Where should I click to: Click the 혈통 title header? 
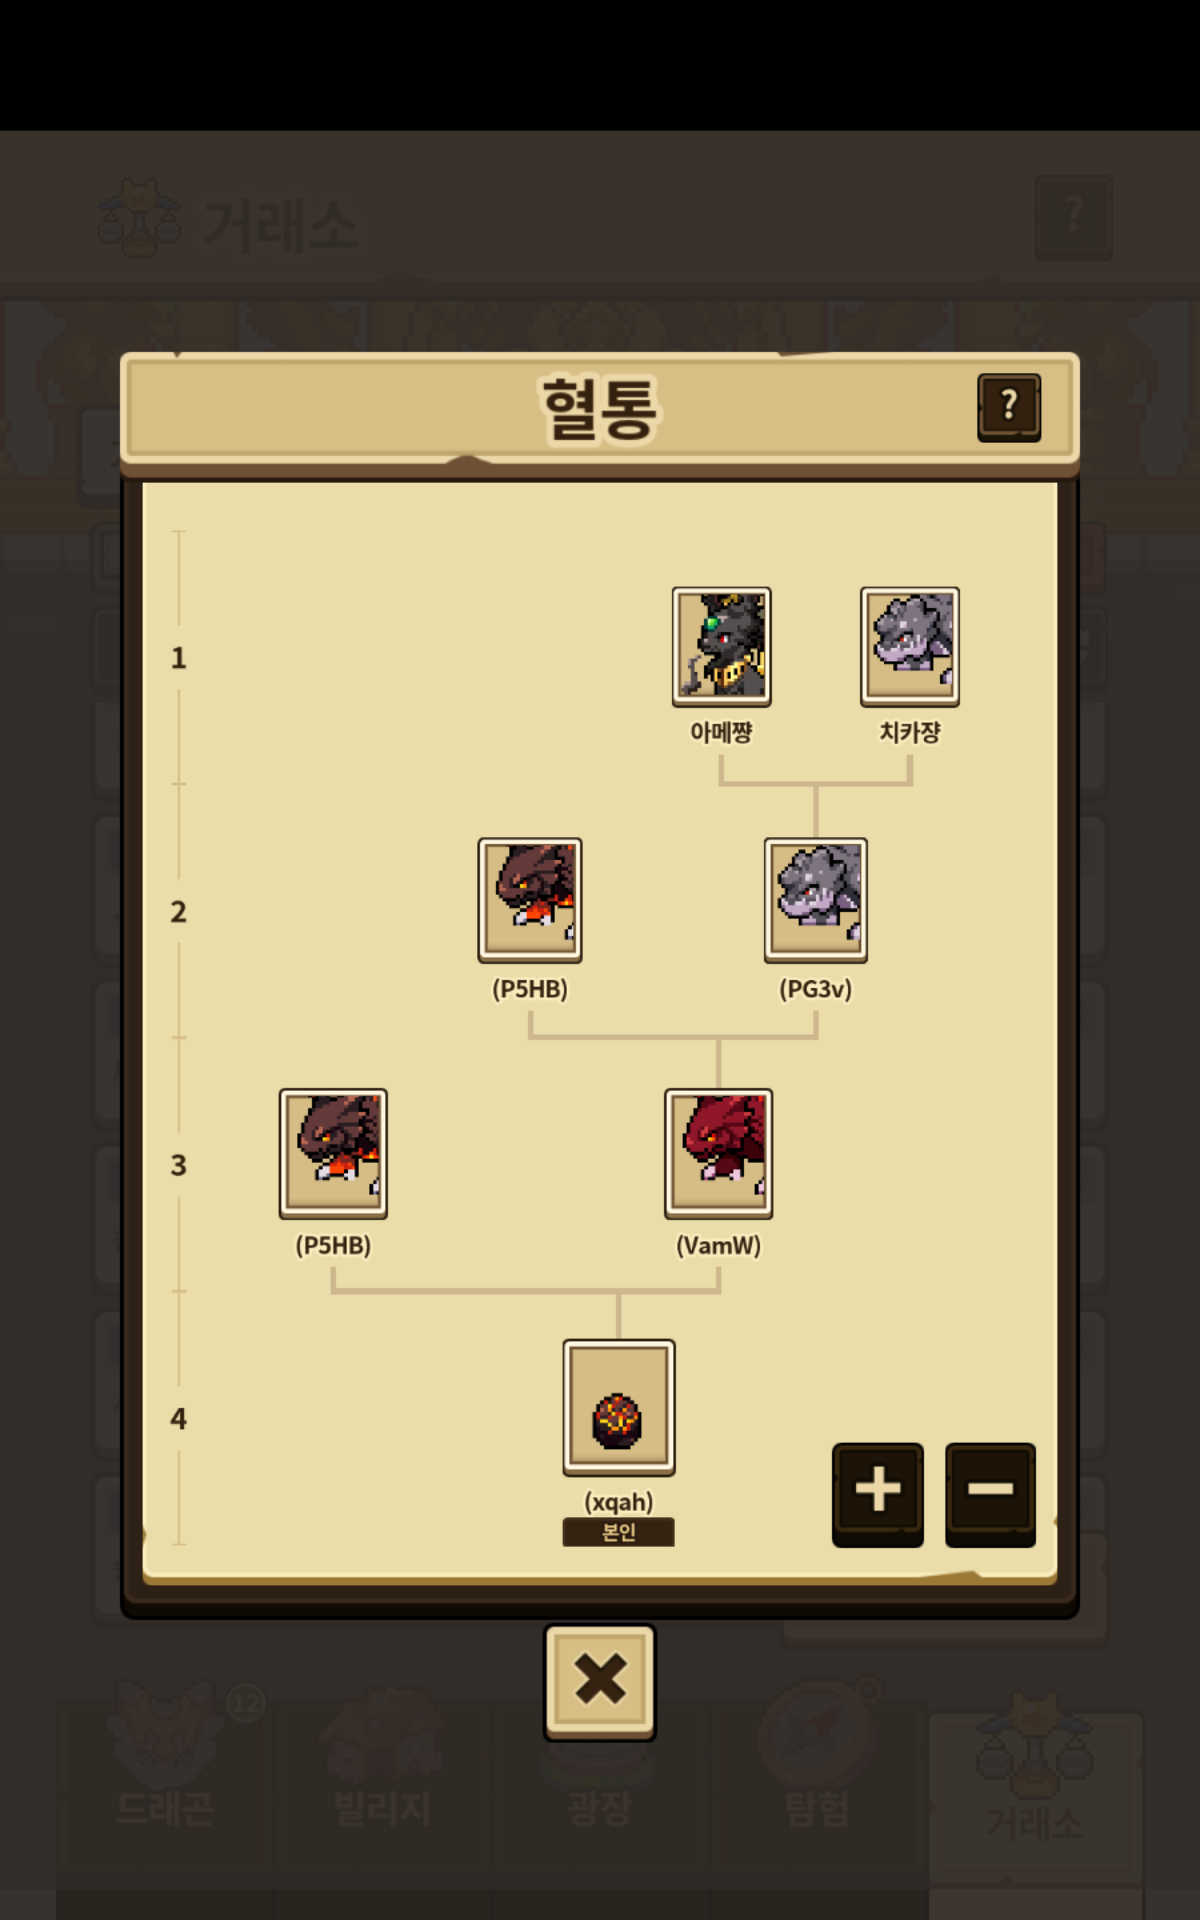[x=600, y=408]
